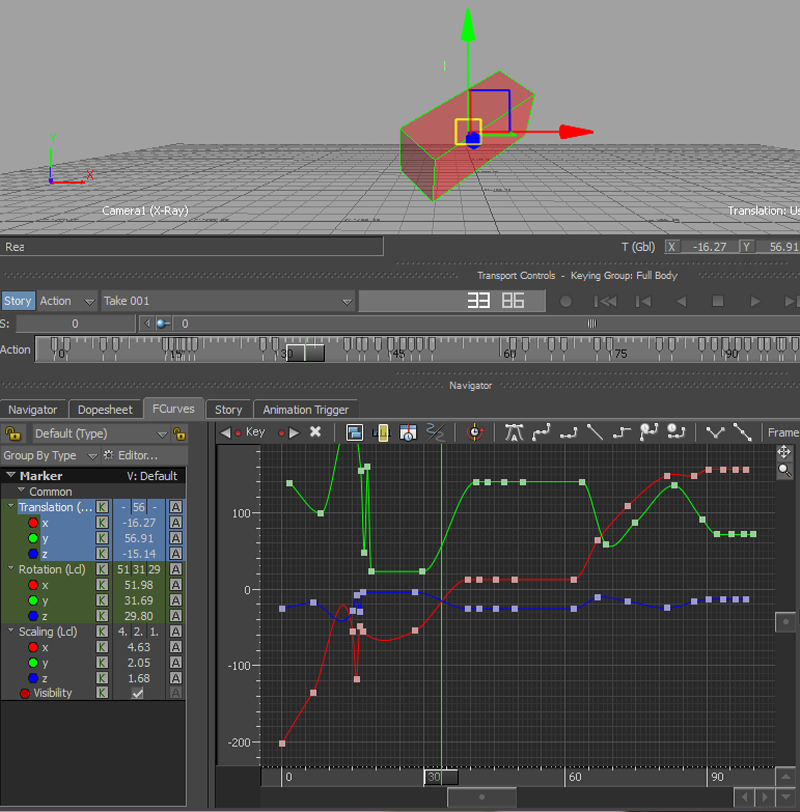Screen dimensions: 800x812
Task: Switch to the Navigator tab
Action: [x=33, y=410]
